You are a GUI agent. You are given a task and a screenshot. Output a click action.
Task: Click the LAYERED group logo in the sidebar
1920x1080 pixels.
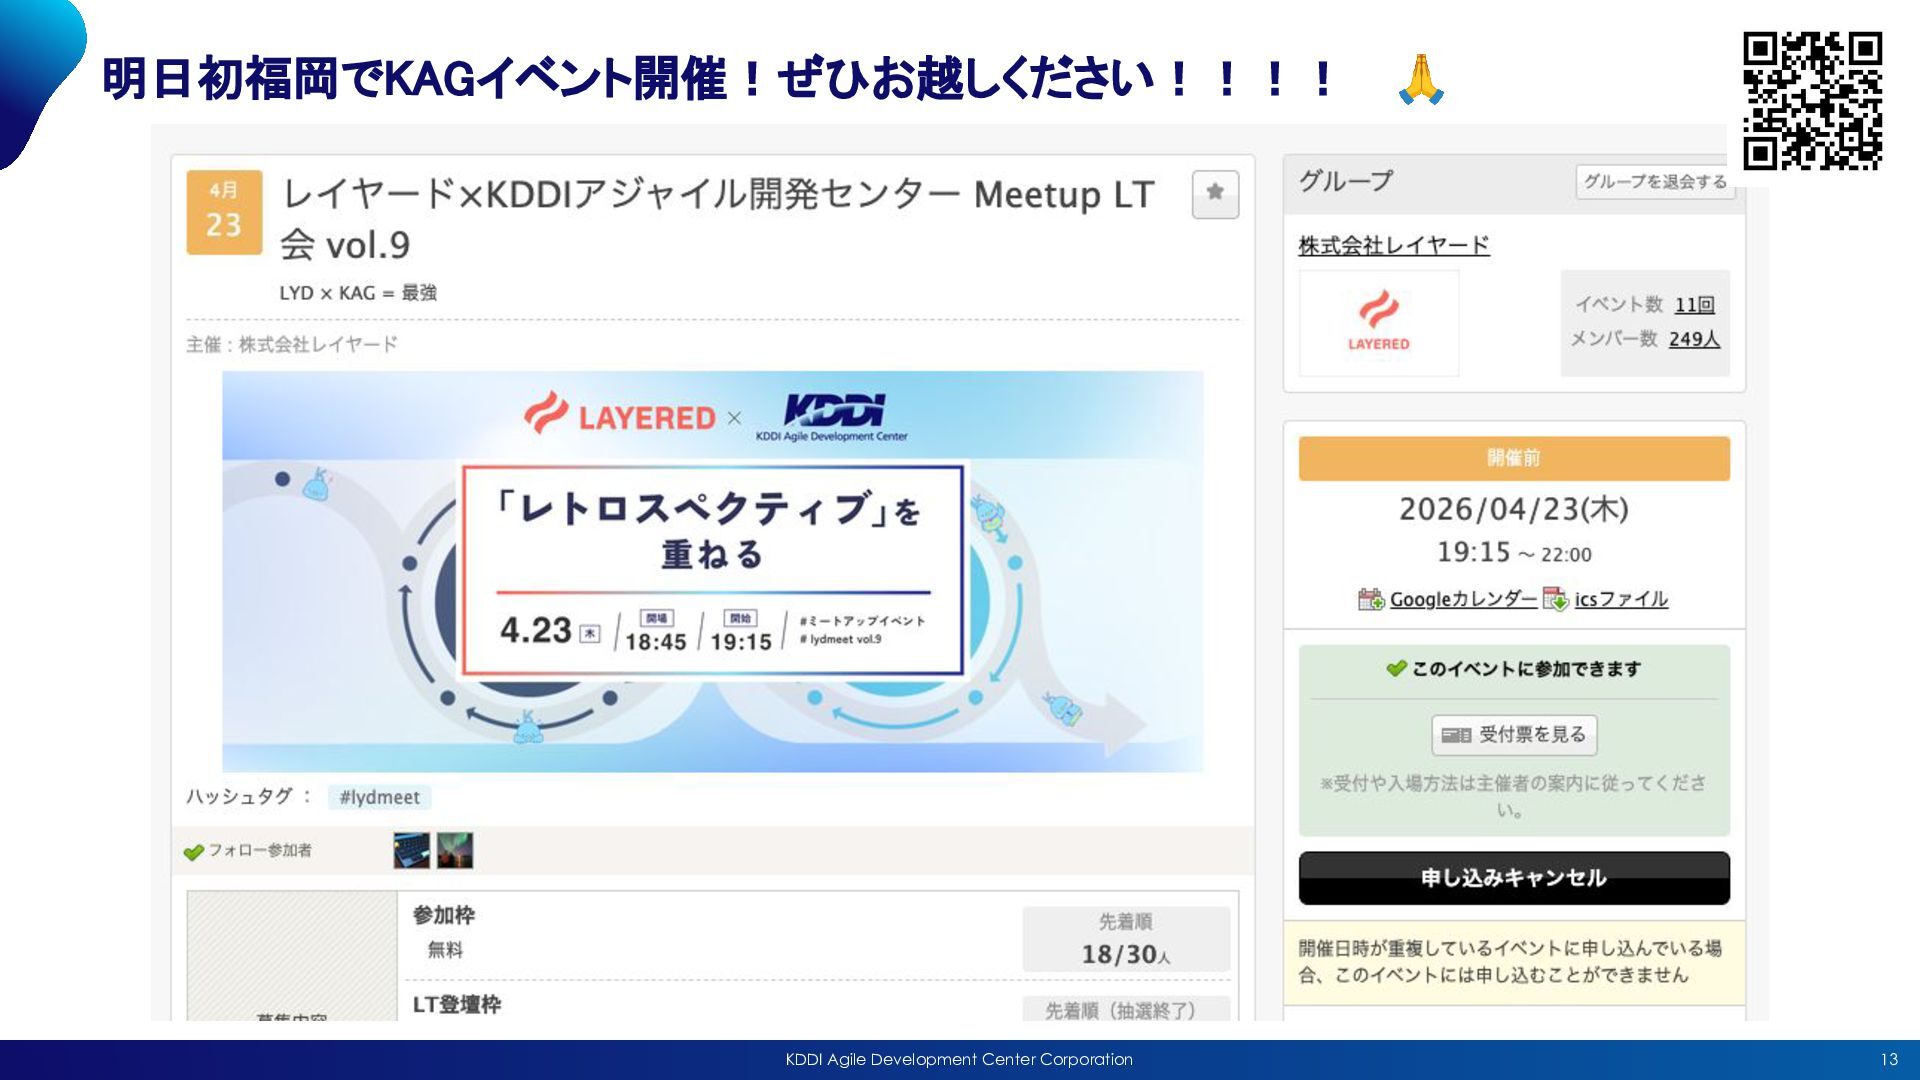pyautogui.click(x=1378, y=323)
